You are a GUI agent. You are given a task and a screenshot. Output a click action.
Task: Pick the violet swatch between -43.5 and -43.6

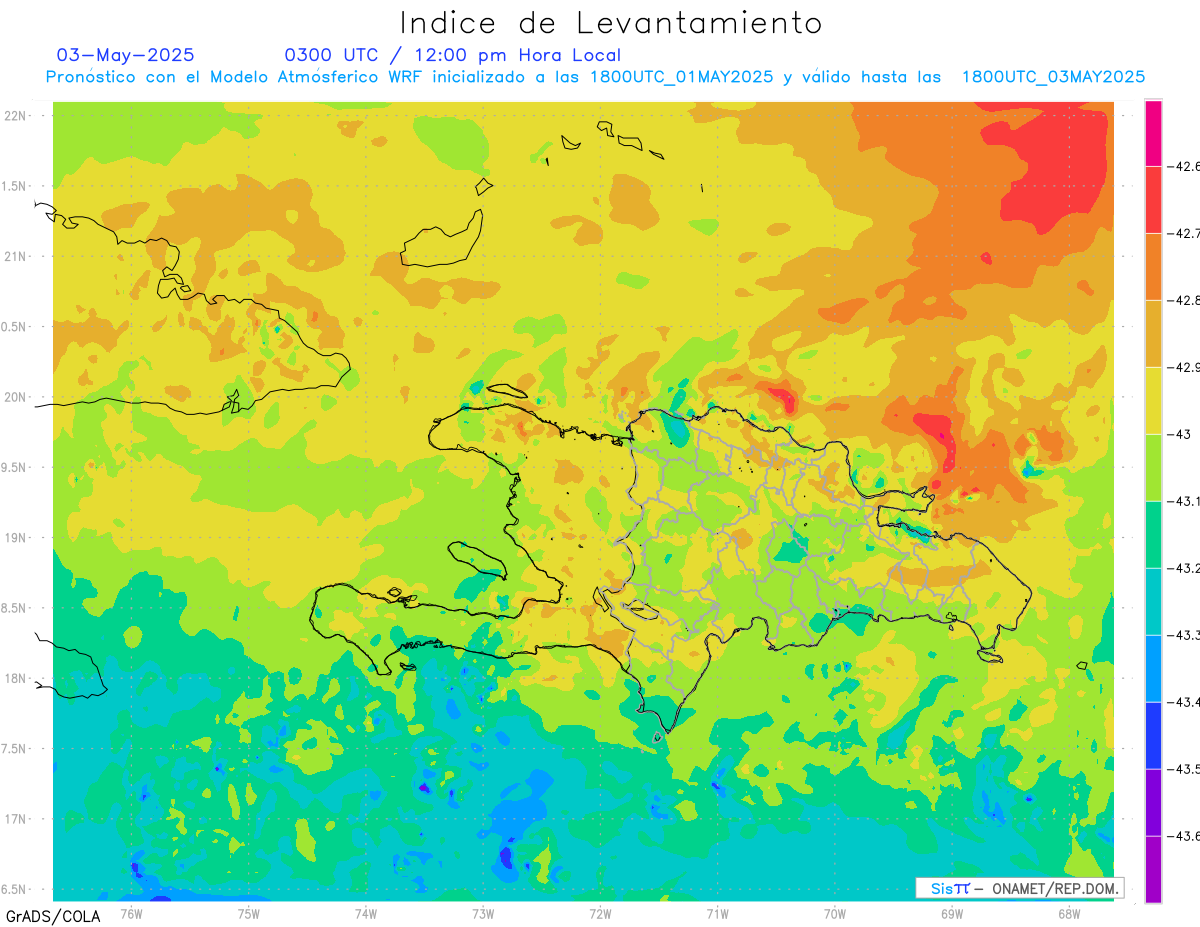coord(1153,802)
